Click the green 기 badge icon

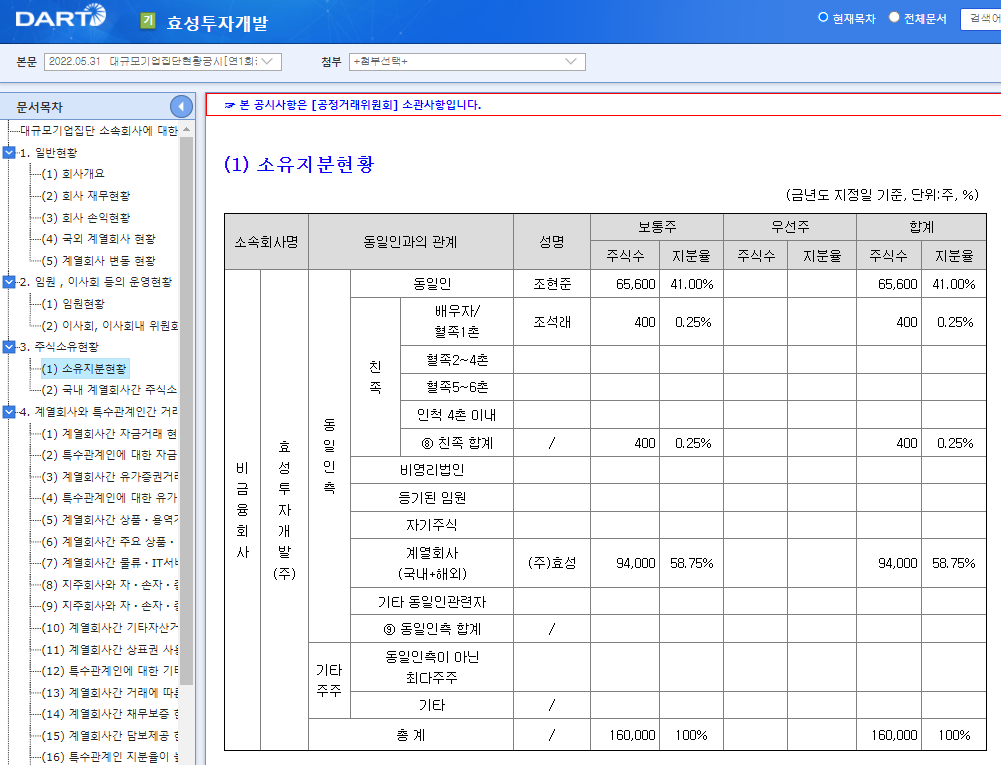148,21
